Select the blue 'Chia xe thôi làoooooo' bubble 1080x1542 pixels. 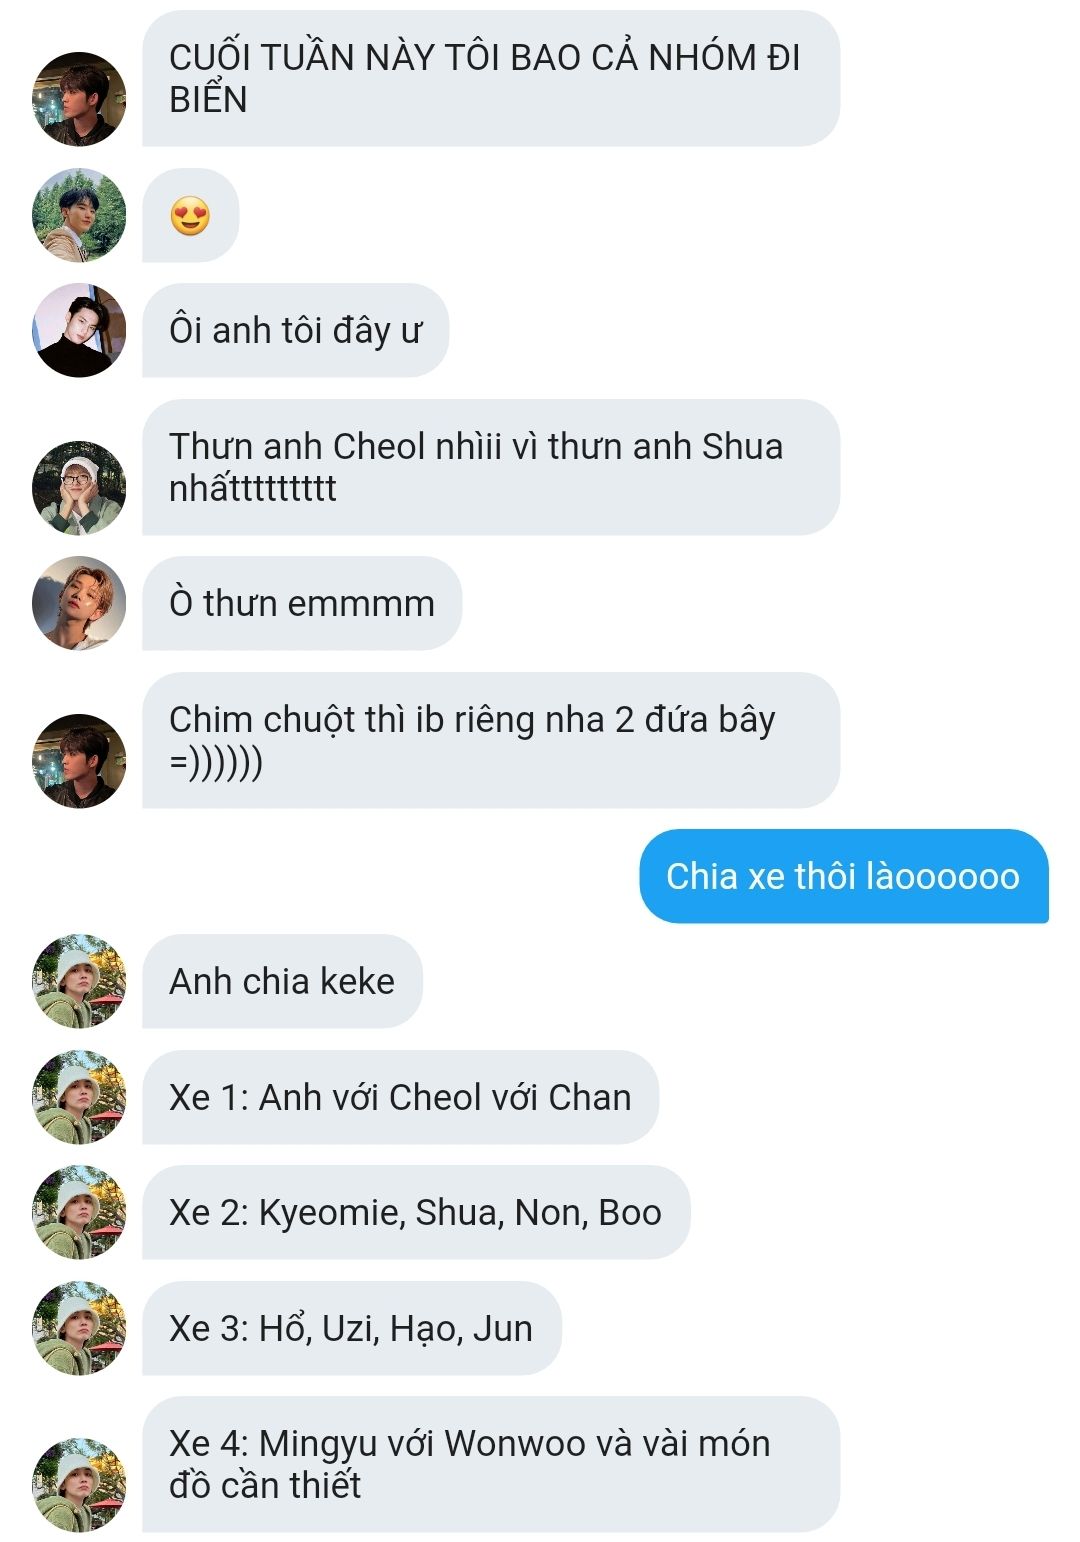point(844,876)
